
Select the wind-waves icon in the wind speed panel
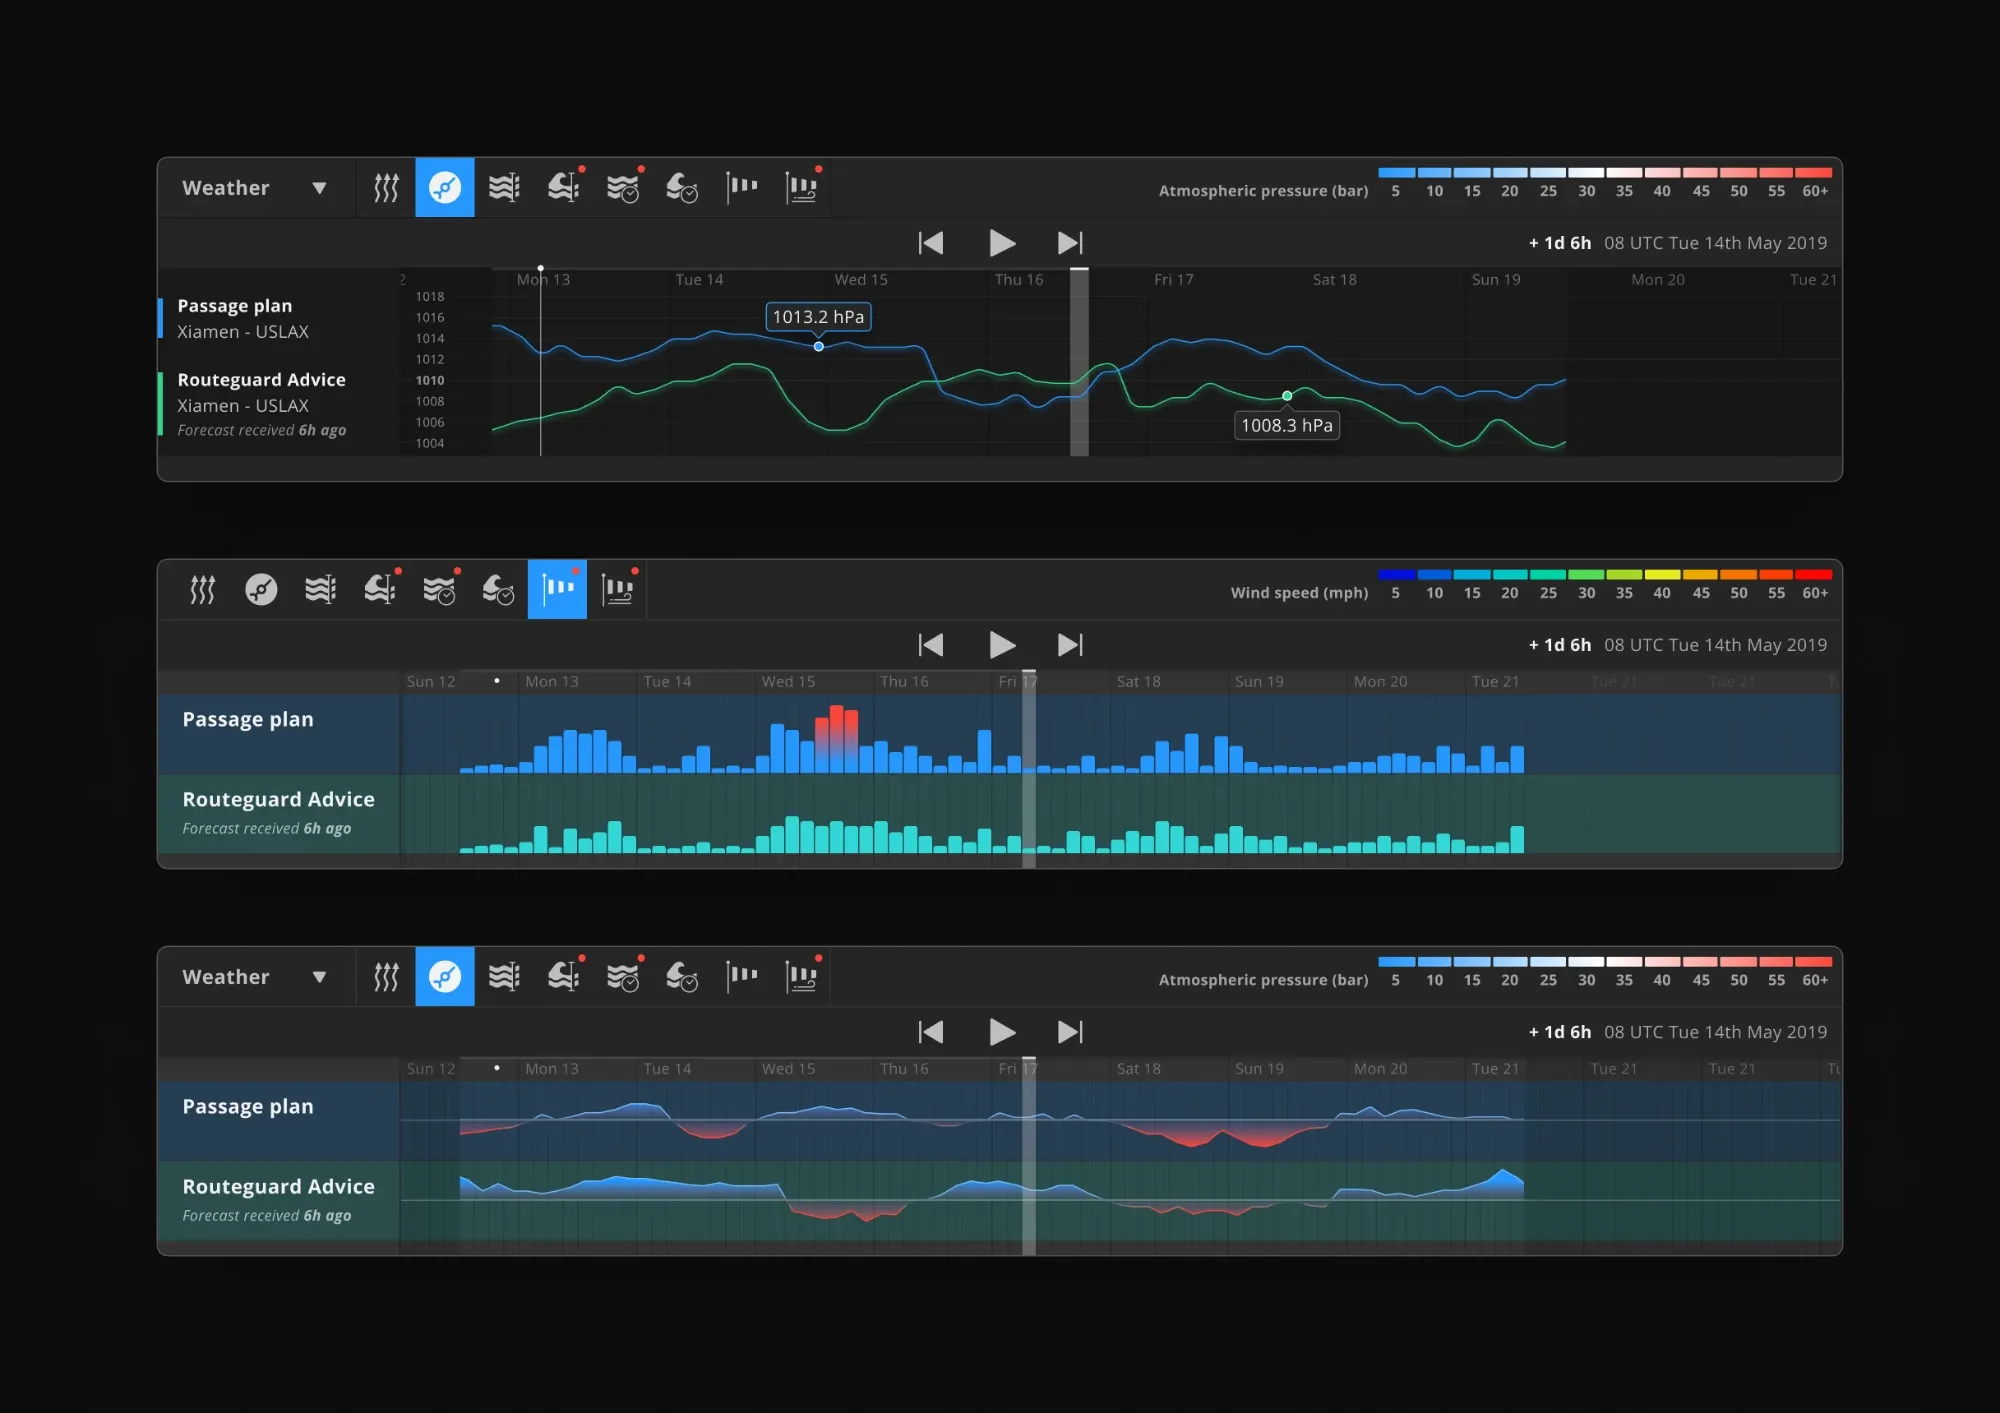pyautogui.click(x=321, y=590)
